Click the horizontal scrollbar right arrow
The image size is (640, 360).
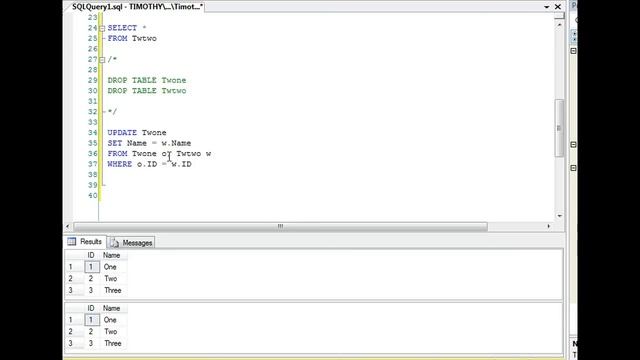pyautogui.click(x=549, y=226)
